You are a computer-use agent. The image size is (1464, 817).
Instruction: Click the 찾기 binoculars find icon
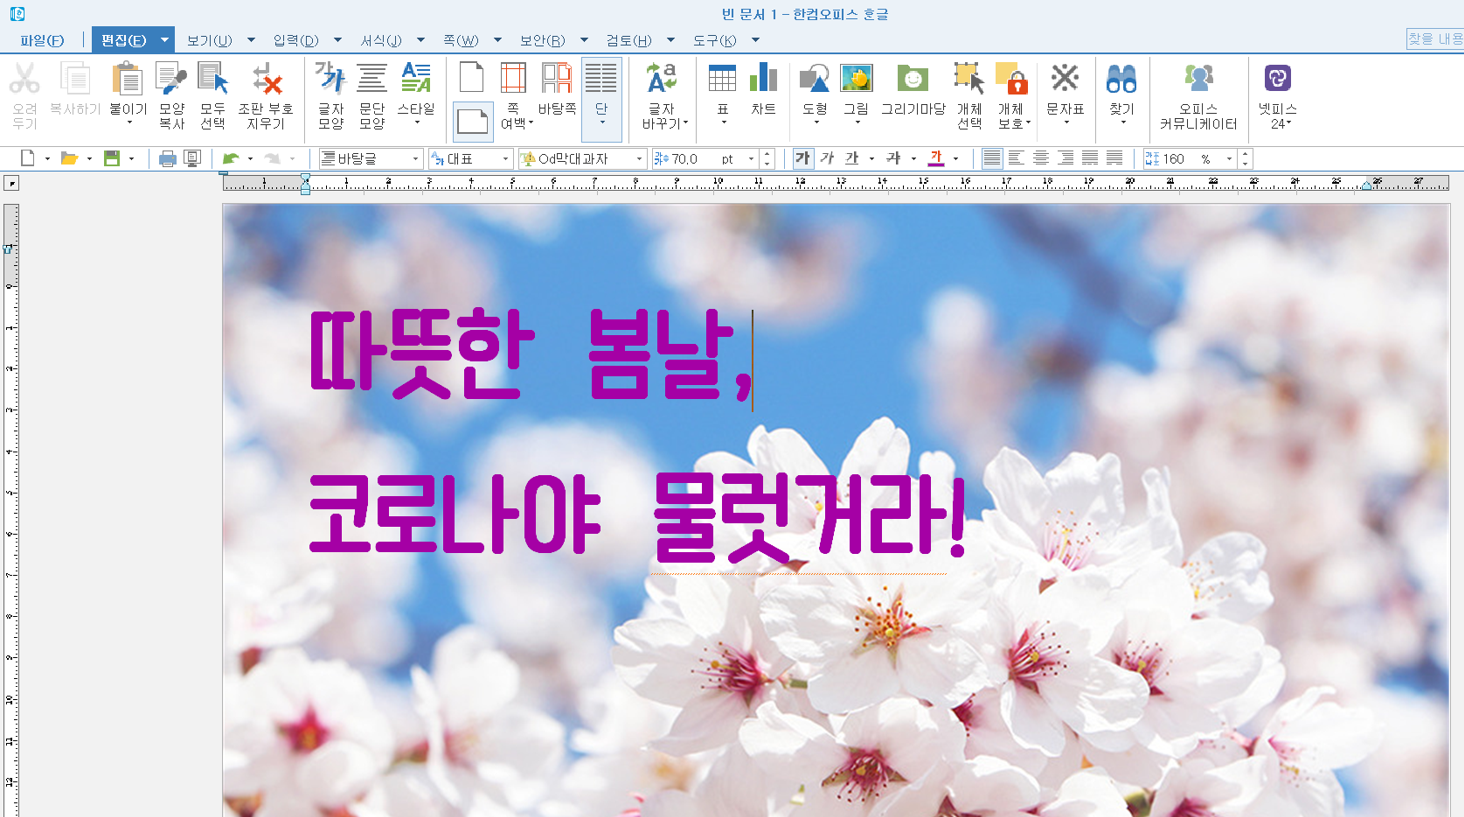click(1121, 79)
